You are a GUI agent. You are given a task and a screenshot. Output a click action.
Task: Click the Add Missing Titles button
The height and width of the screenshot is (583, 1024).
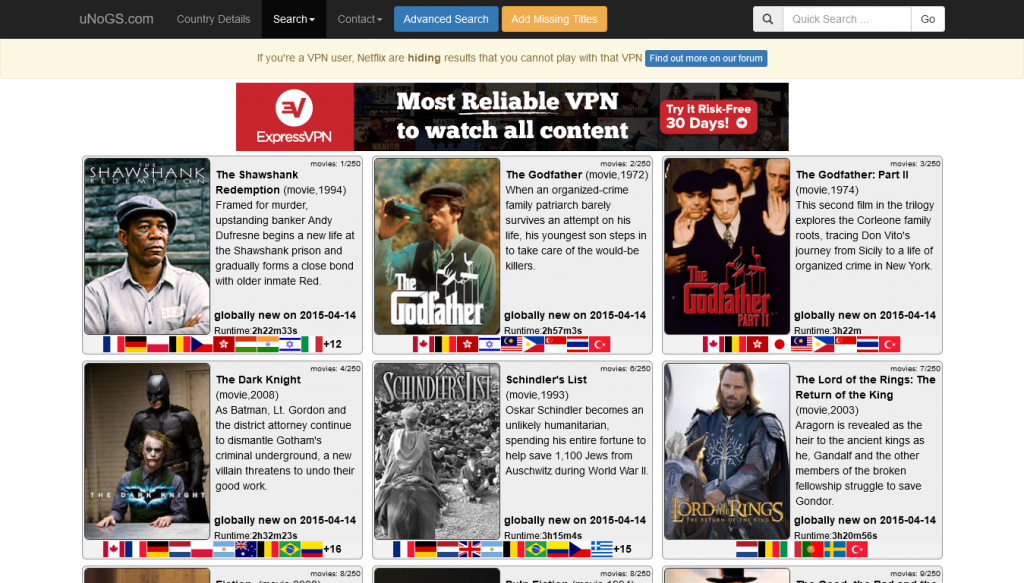(554, 19)
